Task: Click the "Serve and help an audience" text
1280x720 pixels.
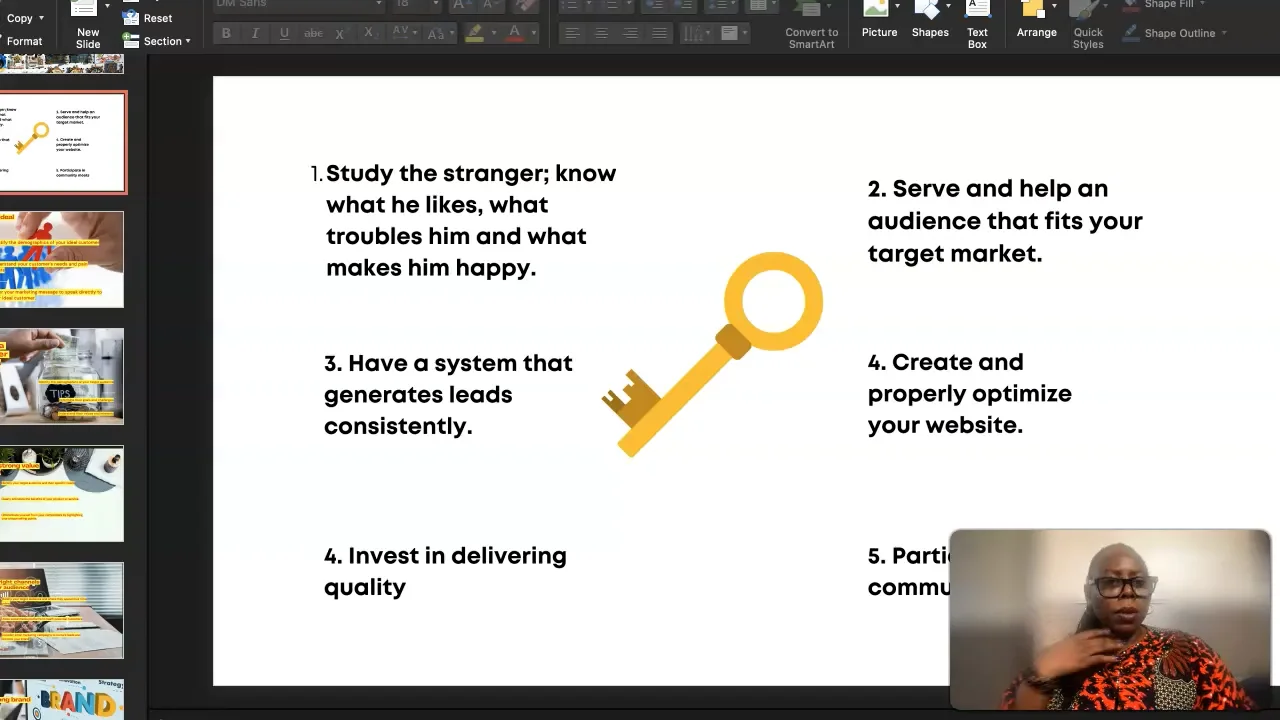Action: point(1005,220)
